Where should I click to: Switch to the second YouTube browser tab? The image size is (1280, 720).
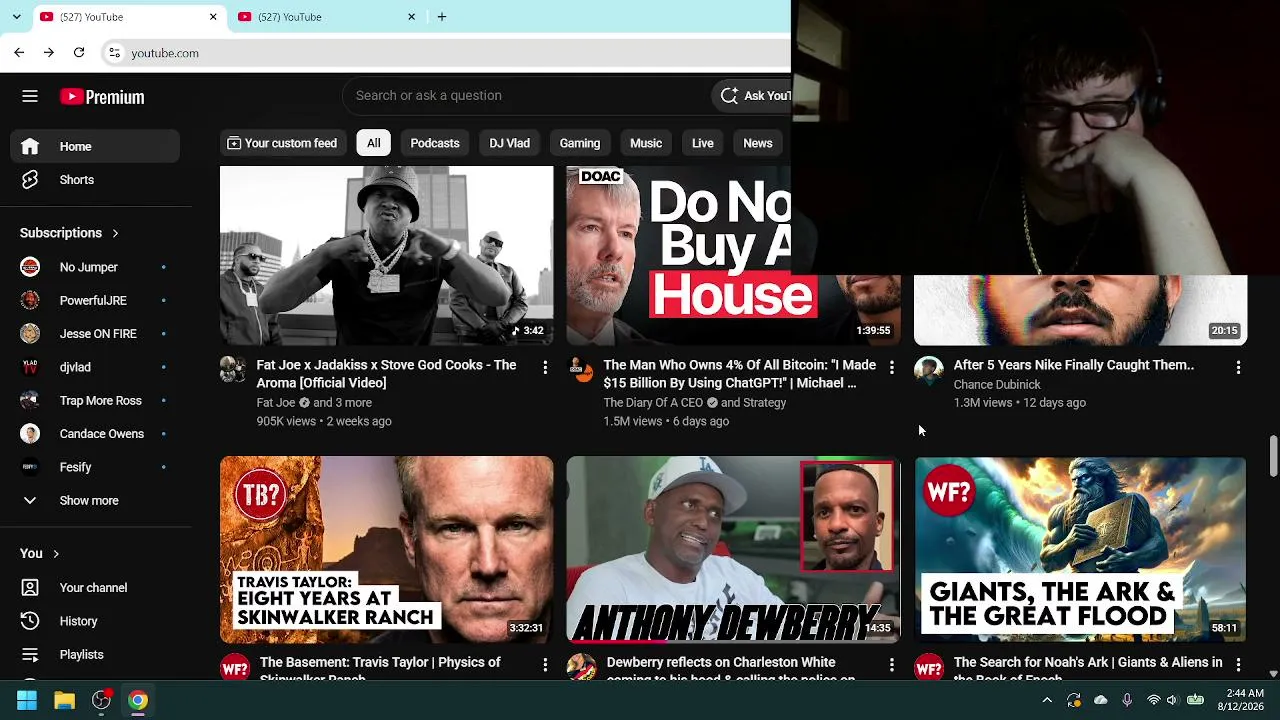click(x=327, y=17)
